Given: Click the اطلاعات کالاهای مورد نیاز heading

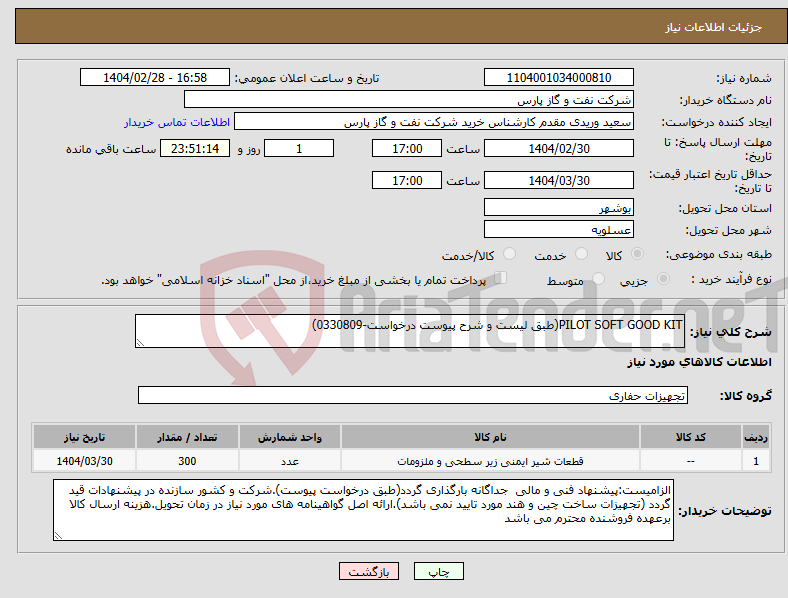Looking at the screenshot, I should click(x=699, y=362).
